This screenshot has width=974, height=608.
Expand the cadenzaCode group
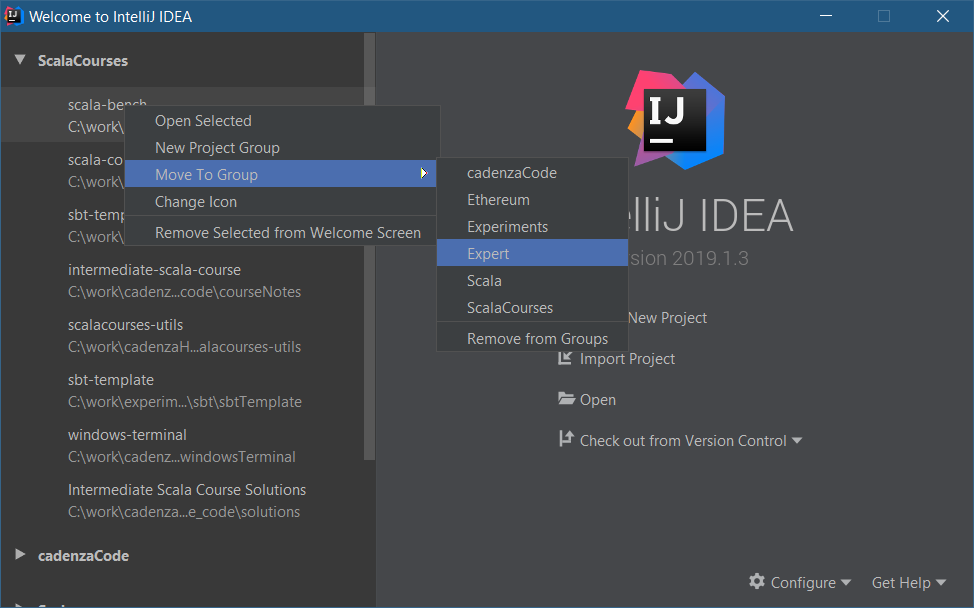coord(20,555)
